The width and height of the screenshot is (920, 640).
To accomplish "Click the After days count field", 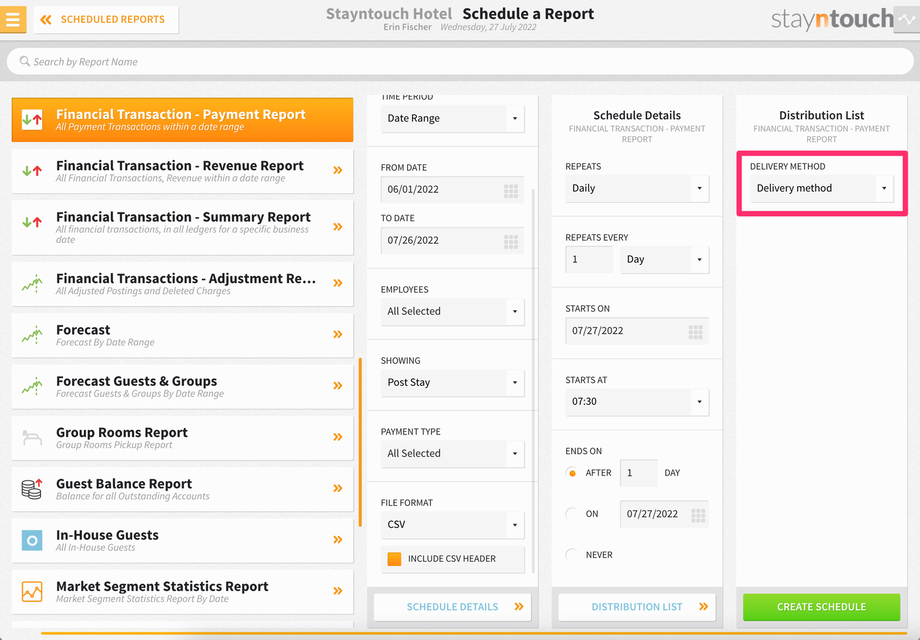I will click(x=638, y=473).
